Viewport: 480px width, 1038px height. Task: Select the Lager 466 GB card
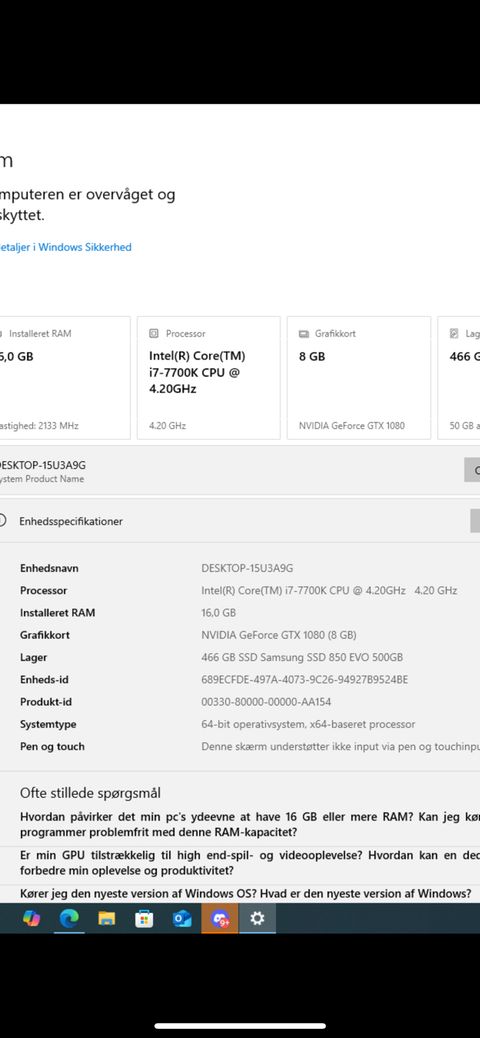click(459, 378)
